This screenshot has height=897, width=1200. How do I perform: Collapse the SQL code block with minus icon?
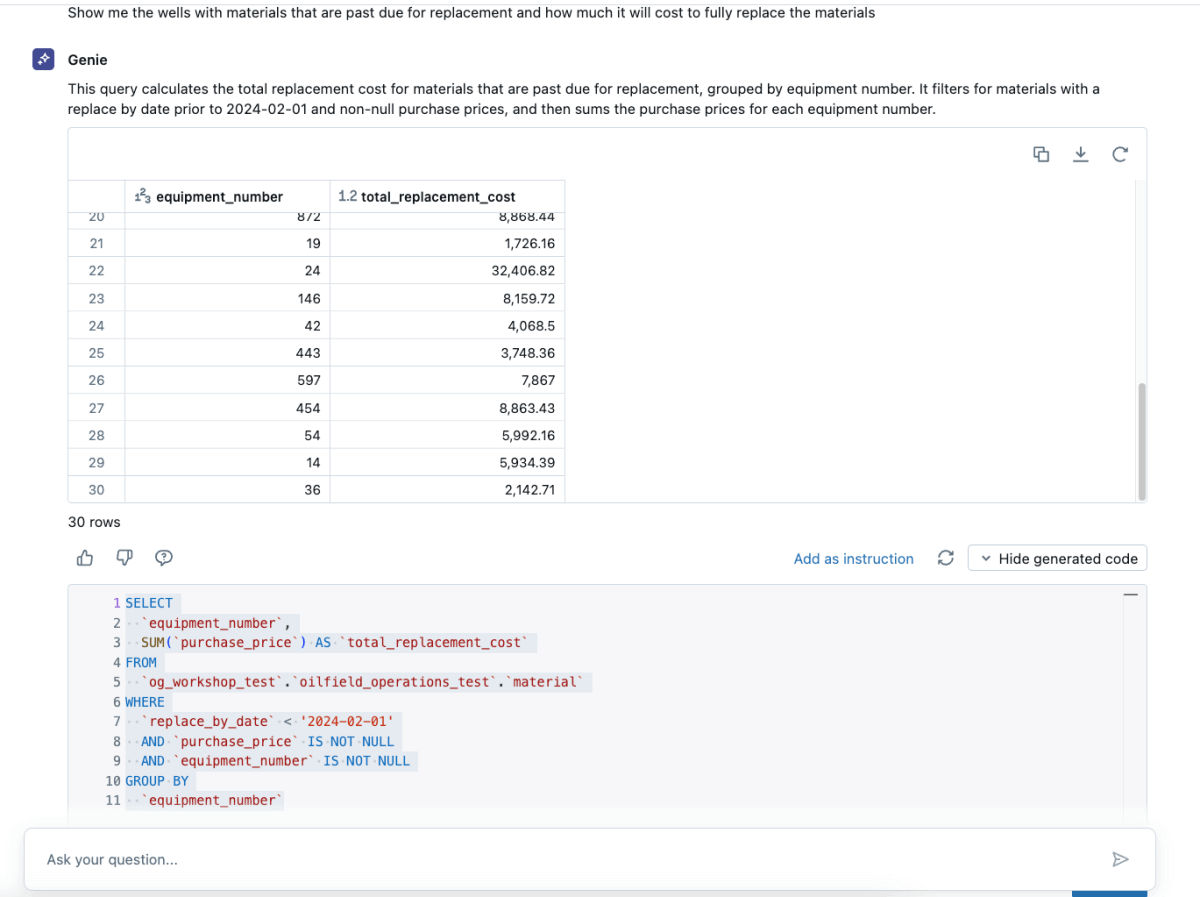(x=1130, y=593)
